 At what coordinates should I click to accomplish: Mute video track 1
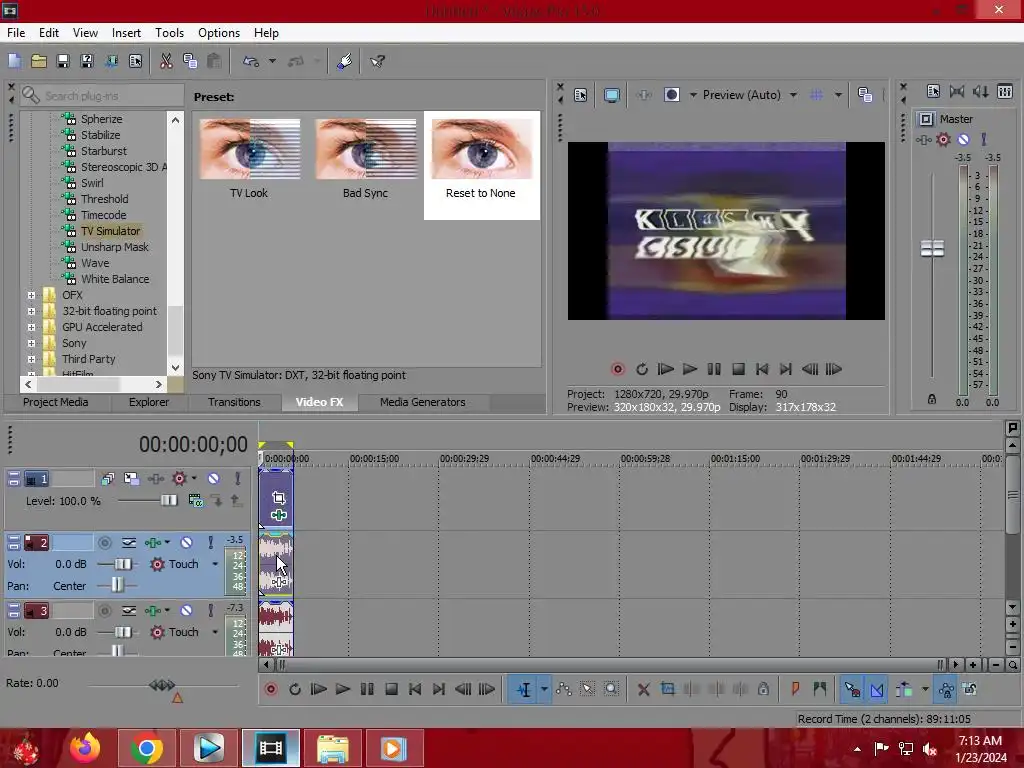click(214, 479)
